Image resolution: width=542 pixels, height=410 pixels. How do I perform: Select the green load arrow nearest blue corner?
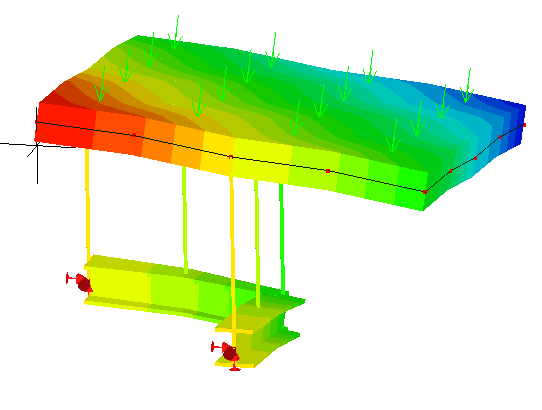(467, 85)
